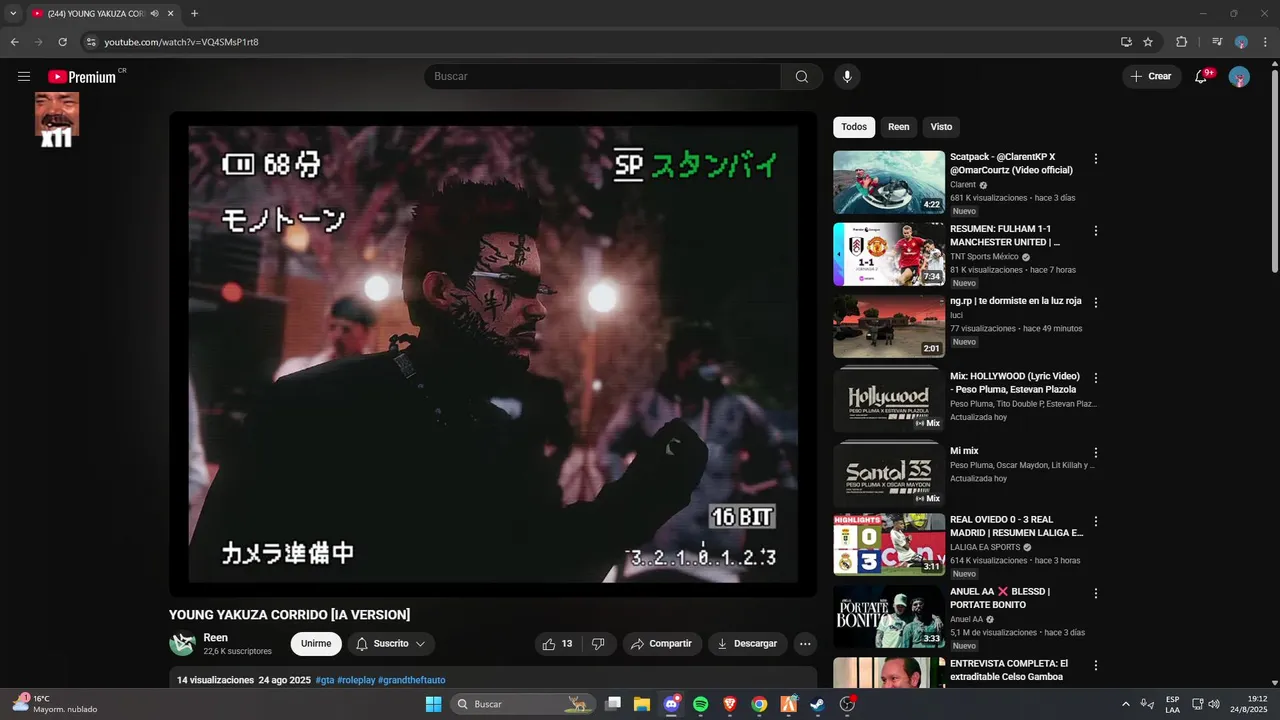
Task: Click Windows taskbar search box
Action: (522, 704)
